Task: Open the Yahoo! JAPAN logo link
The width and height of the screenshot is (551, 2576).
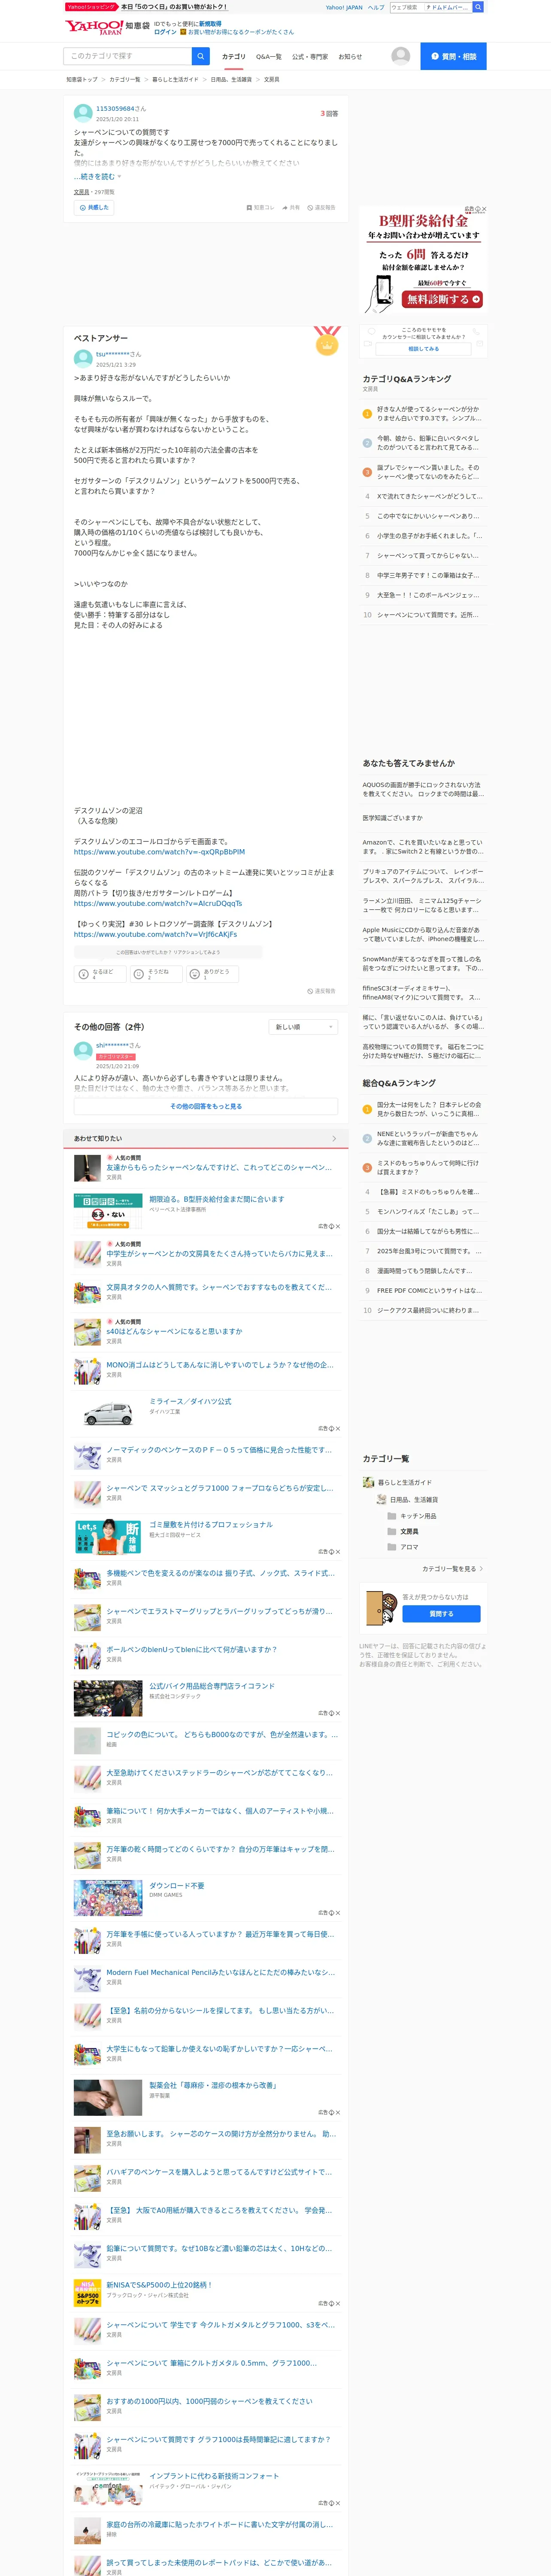Action: click(94, 27)
